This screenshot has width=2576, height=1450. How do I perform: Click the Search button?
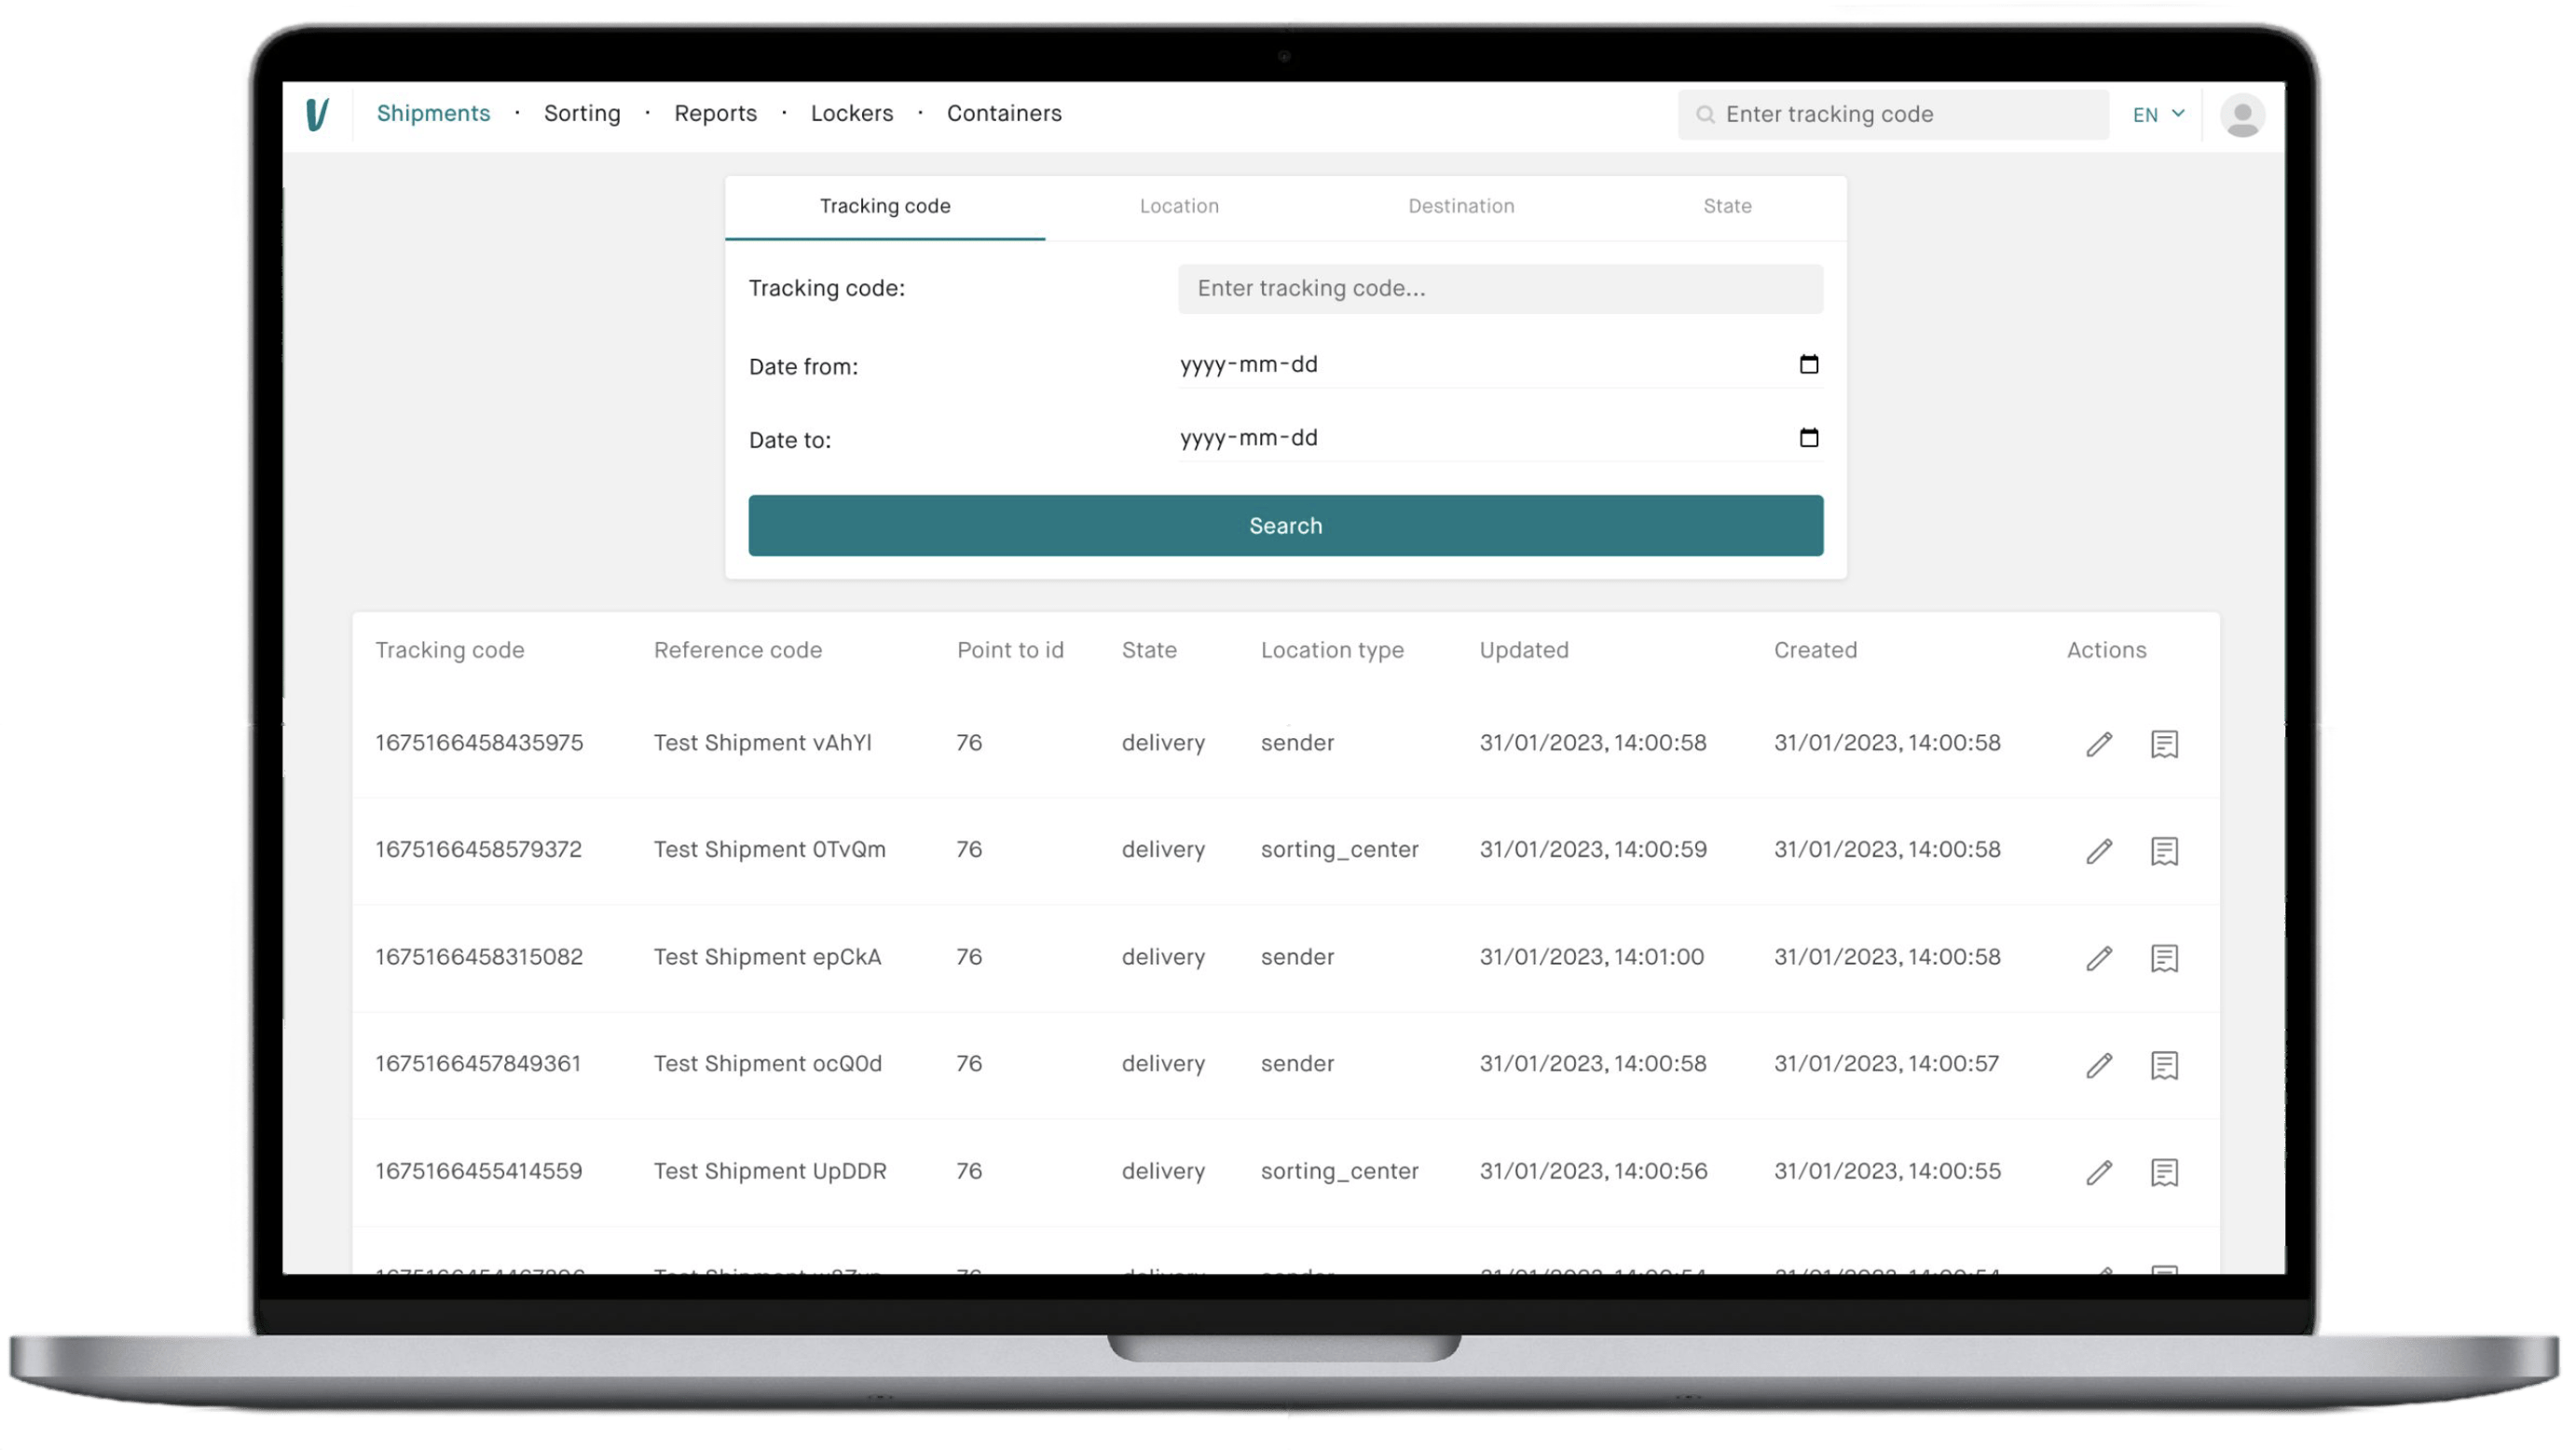(1285, 526)
